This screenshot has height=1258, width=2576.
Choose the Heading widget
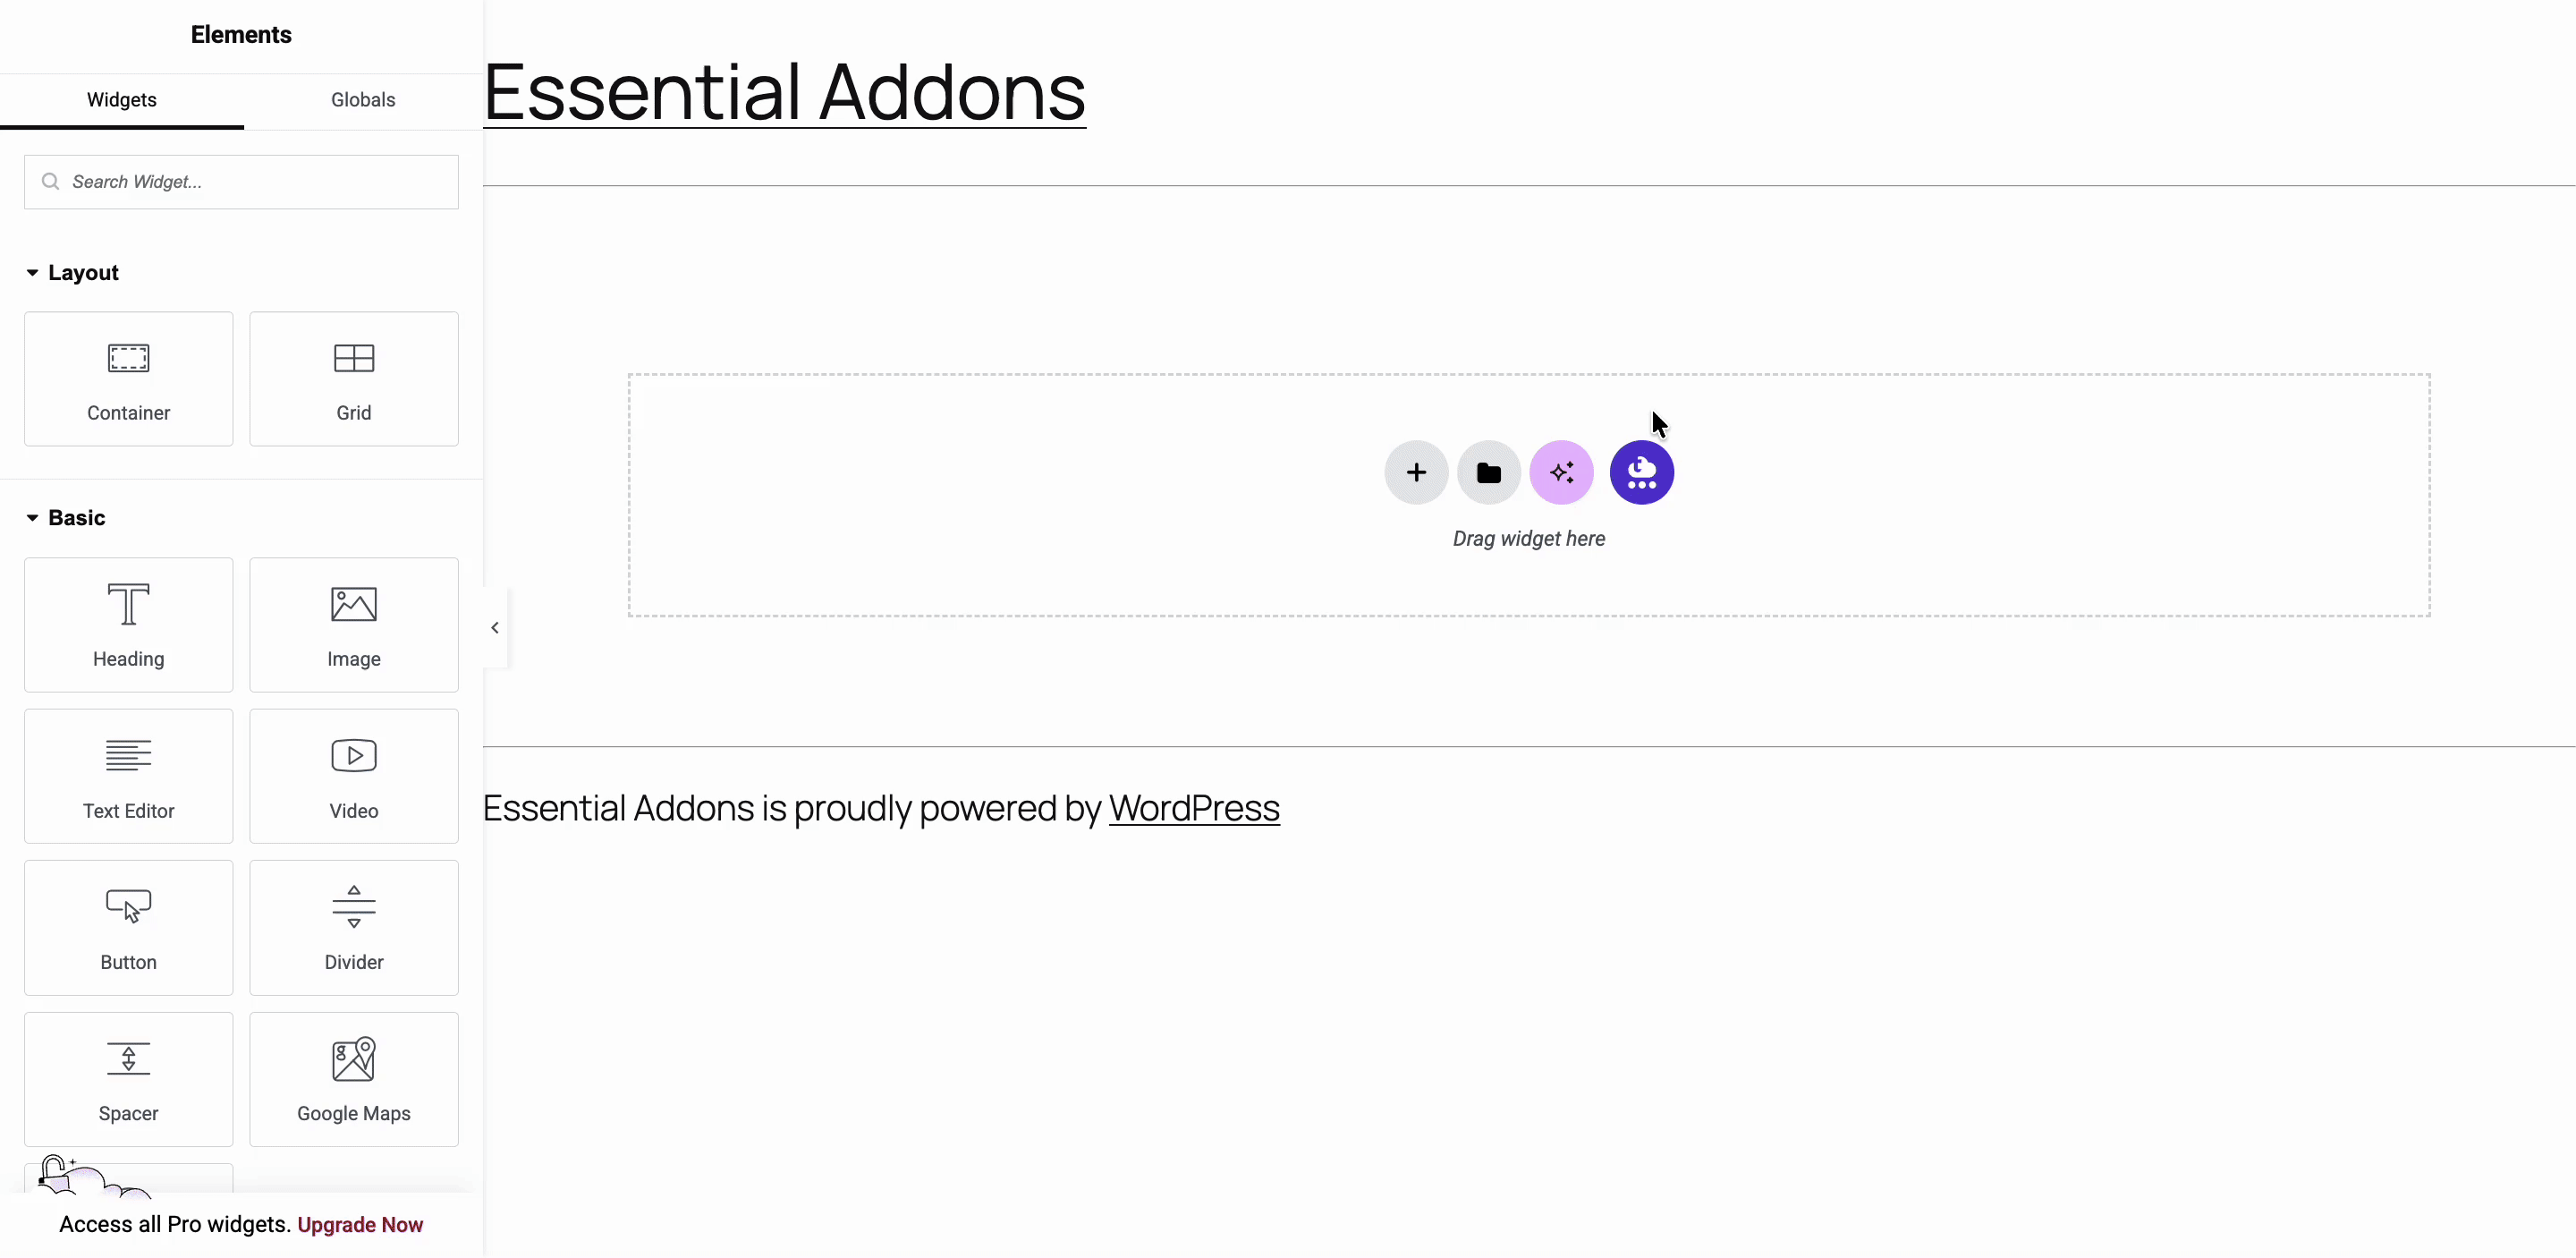tap(128, 625)
